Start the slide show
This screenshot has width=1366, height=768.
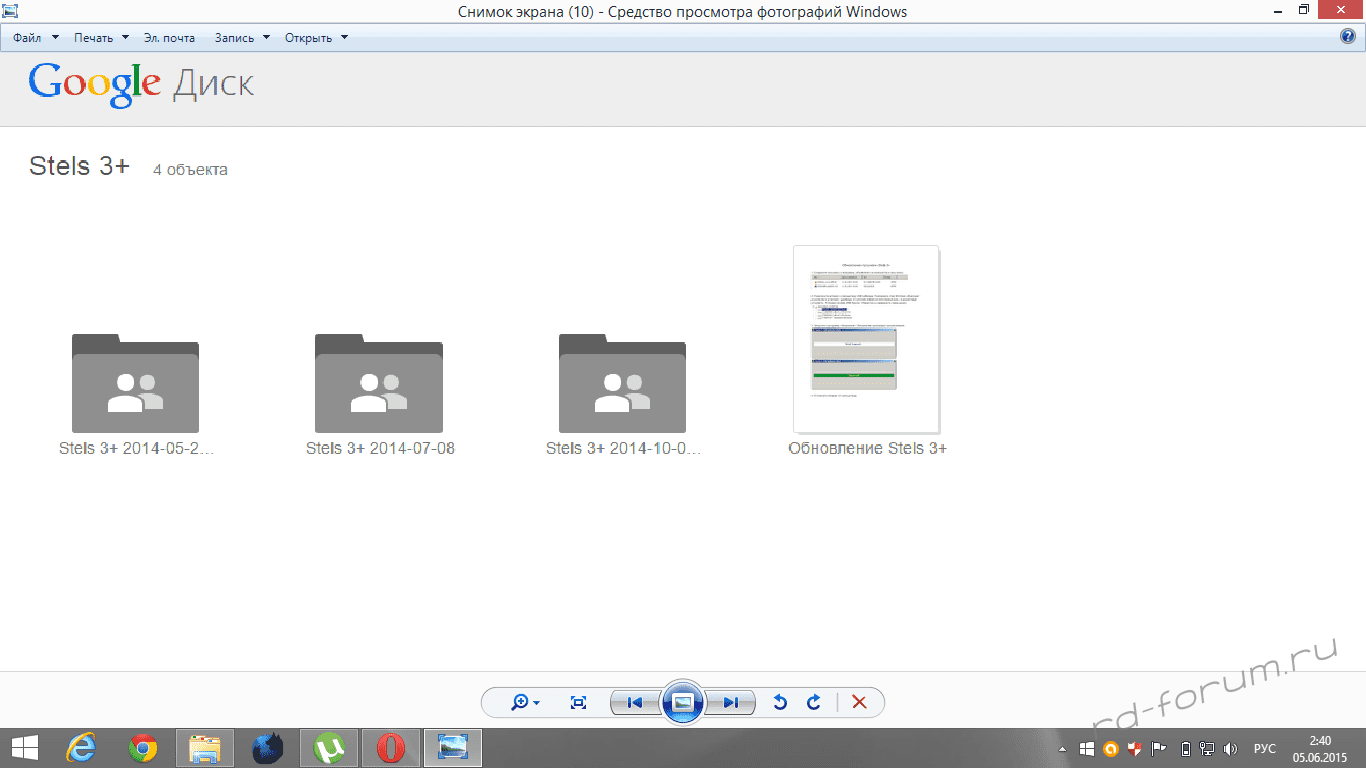[683, 703]
